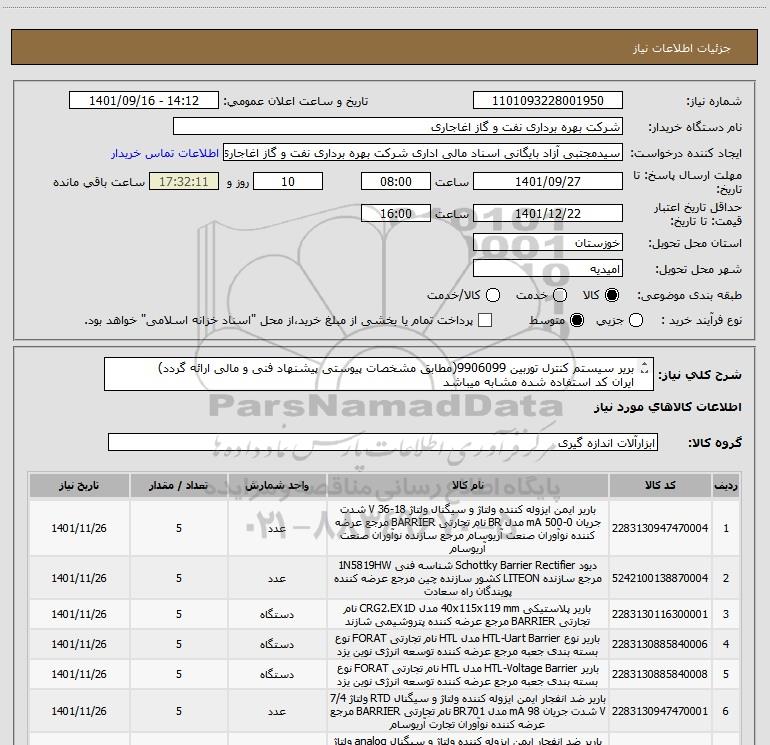The width and height of the screenshot is (770, 745).
Task: Click the response deadline date 1401/09/27
Action: point(548,181)
